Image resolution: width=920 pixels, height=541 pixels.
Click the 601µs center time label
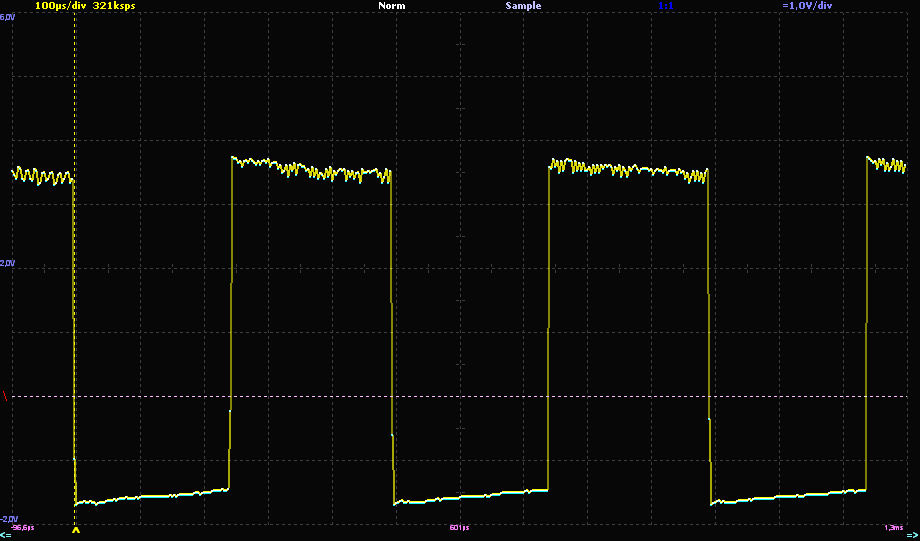[x=459, y=526]
